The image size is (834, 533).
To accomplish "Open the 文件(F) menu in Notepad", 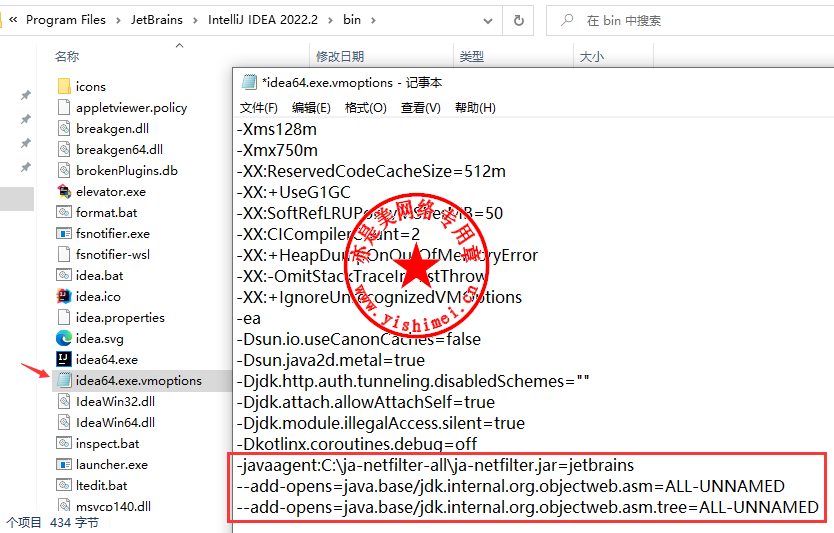I will [x=258, y=108].
